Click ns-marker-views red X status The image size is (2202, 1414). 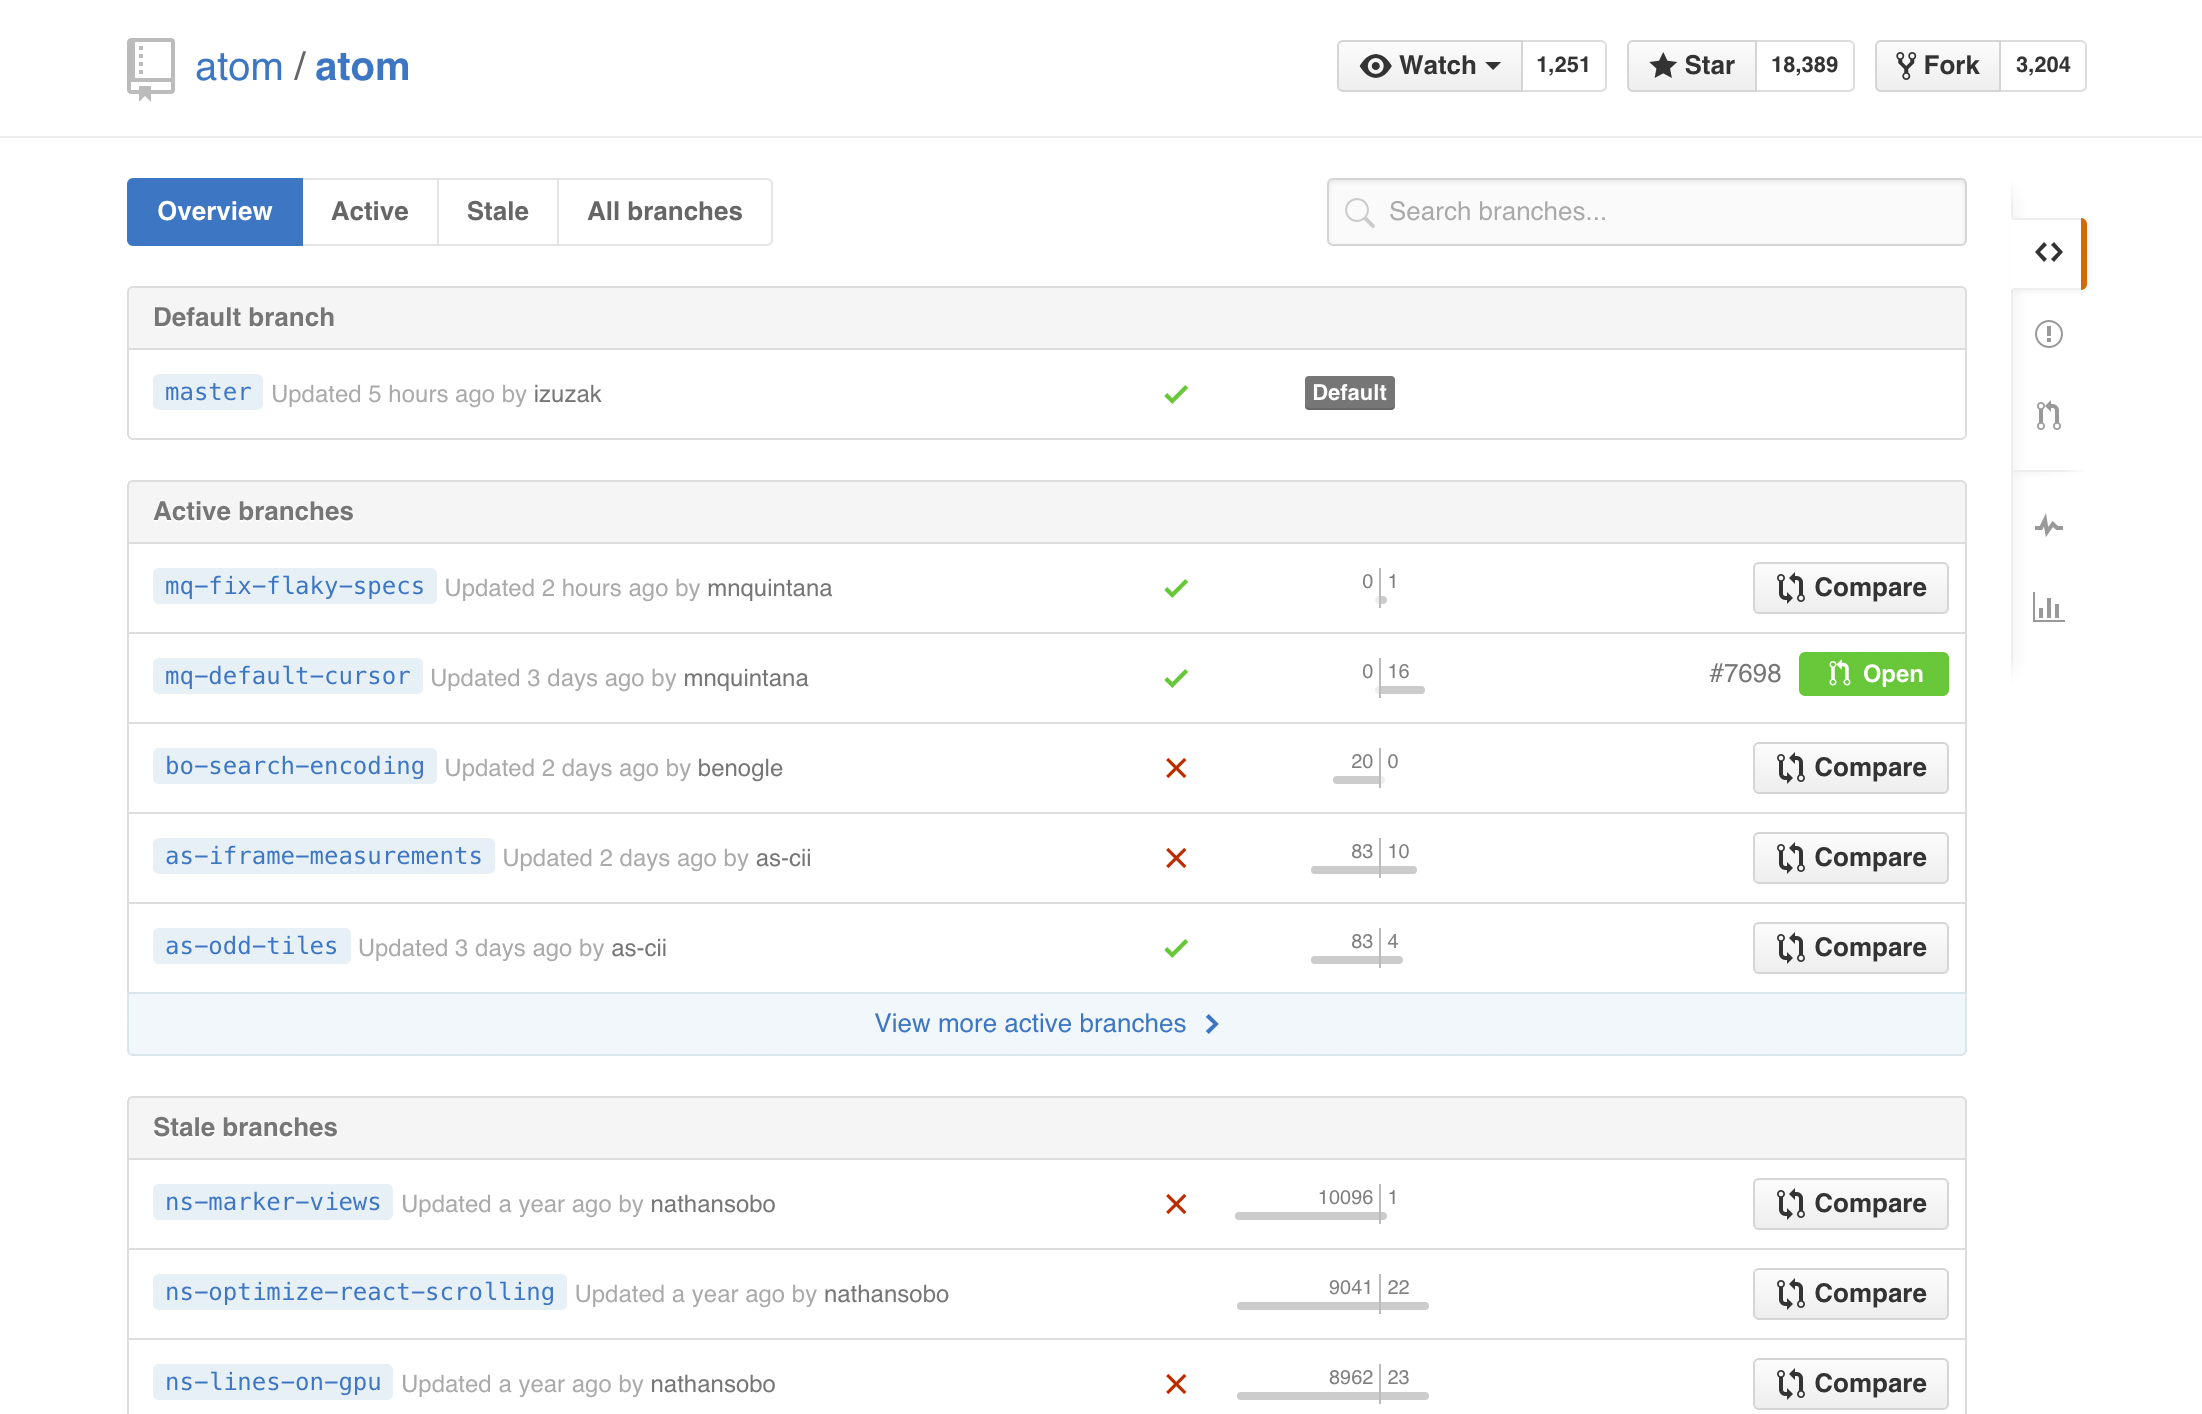1176,1204
